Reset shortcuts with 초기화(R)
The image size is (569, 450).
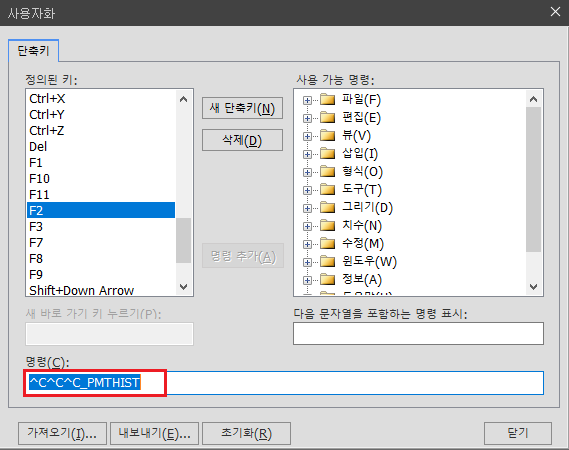246,433
